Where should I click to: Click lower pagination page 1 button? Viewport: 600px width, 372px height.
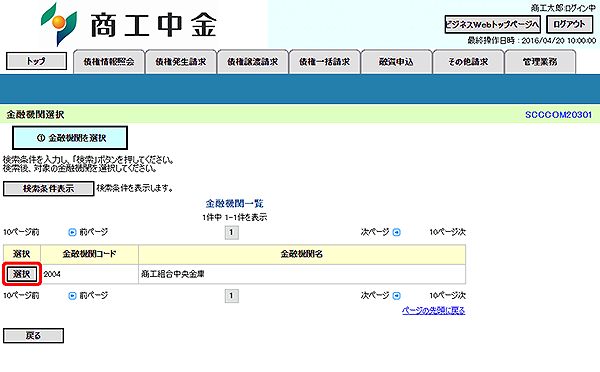click(x=232, y=296)
